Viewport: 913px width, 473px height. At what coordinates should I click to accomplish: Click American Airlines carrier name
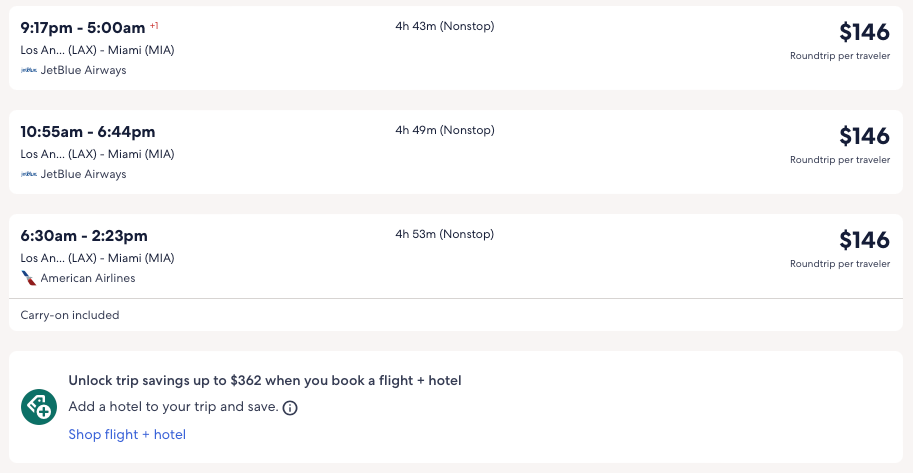88,278
